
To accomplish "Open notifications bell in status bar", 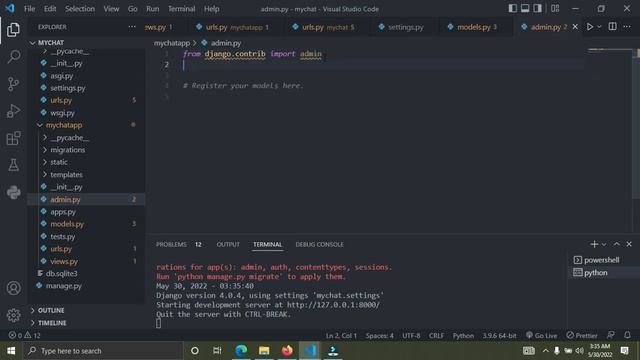I will point(627,335).
